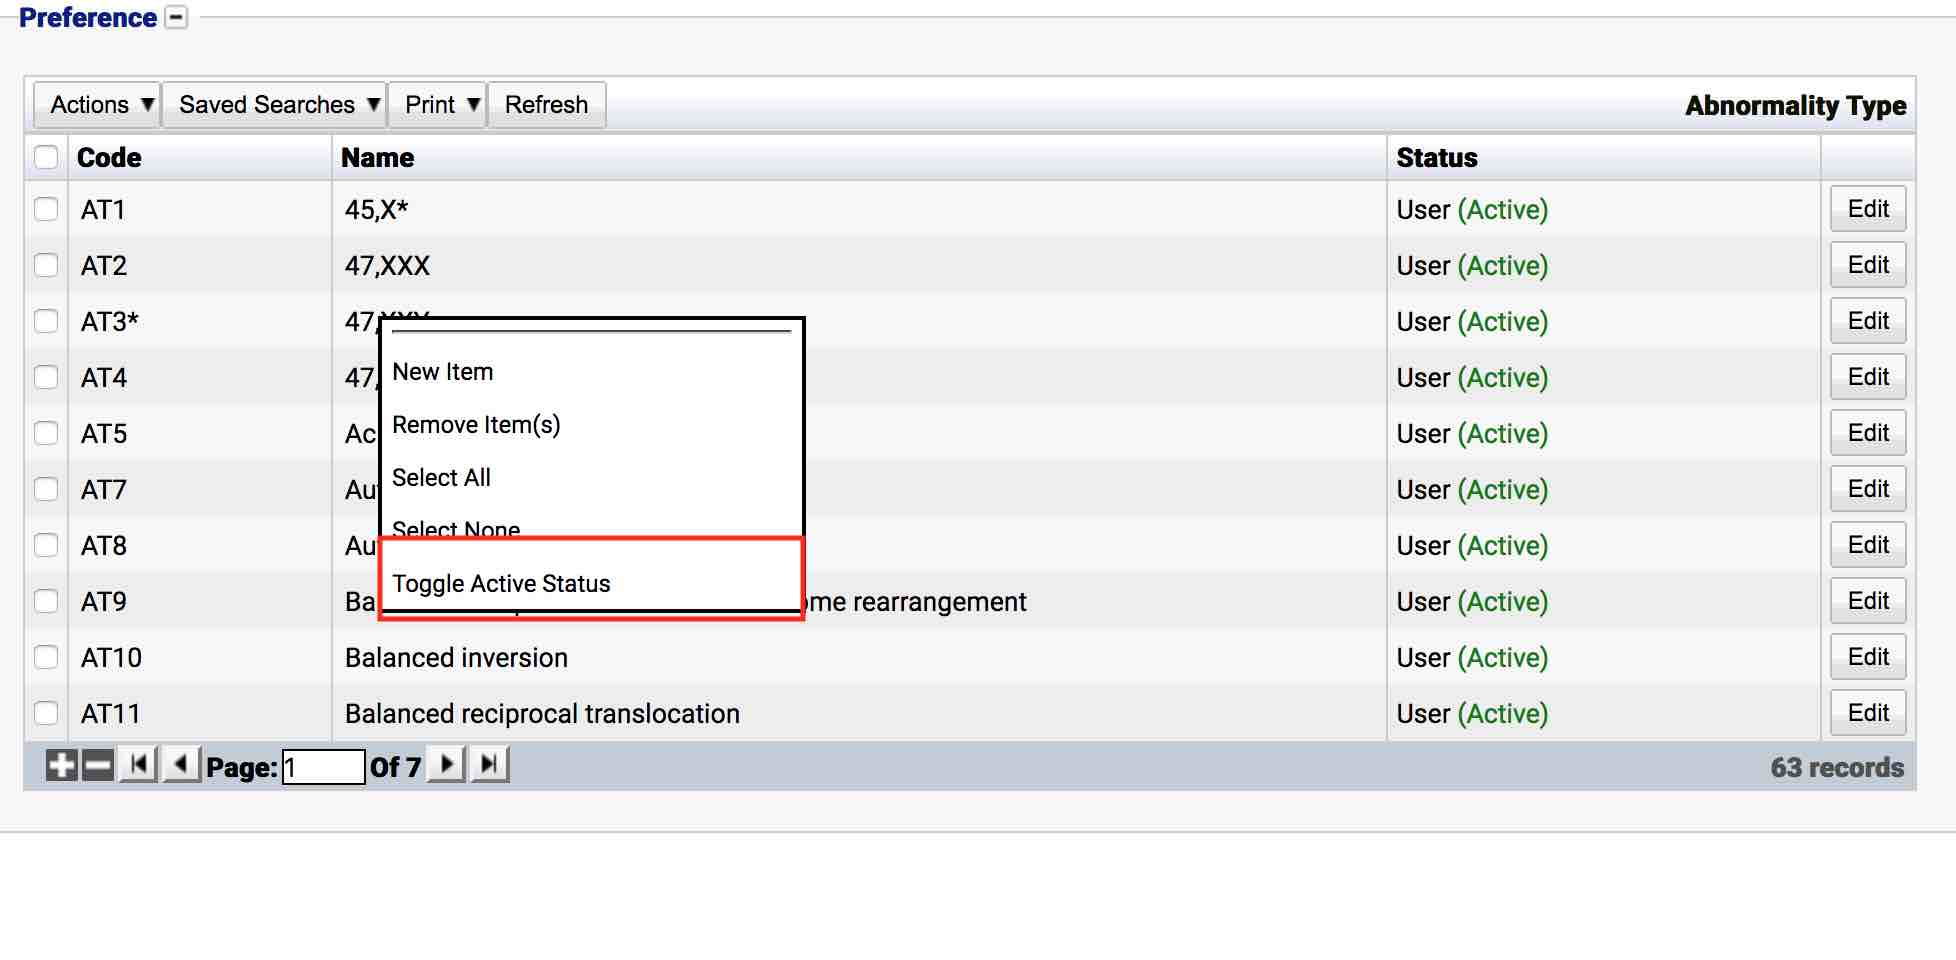Select the AT10 row checkbox
1956x960 pixels.
[x=46, y=657]
